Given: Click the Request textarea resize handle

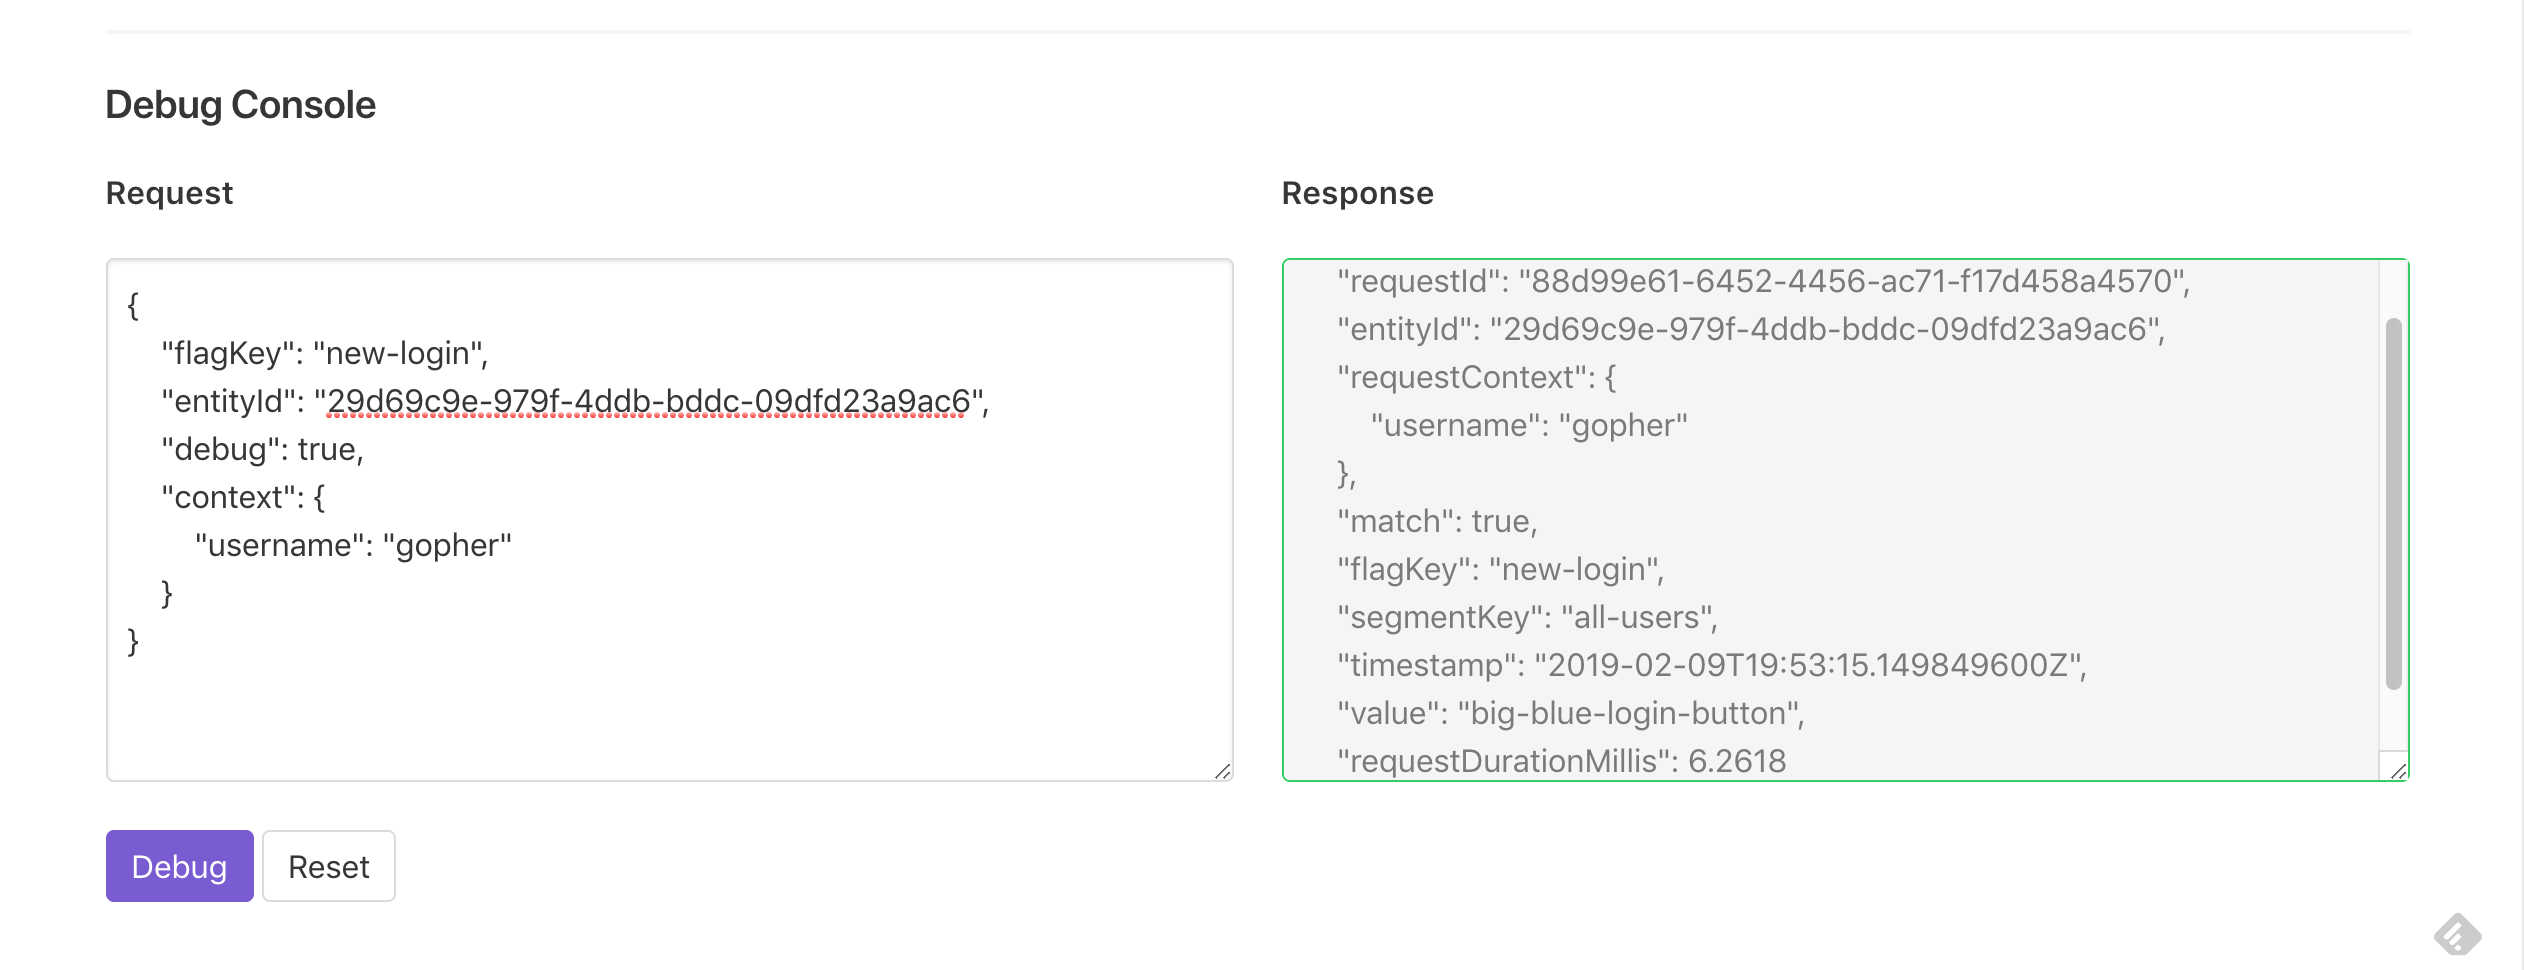Looking at the screenshot, I should point(1222,771).
